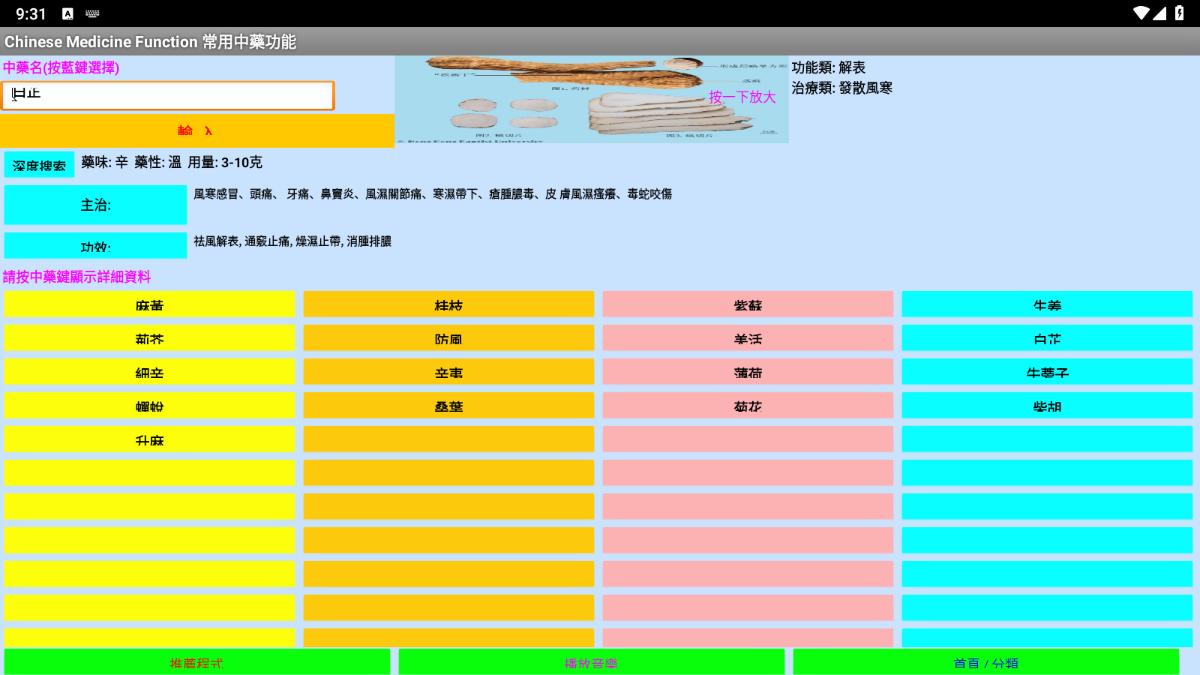Choose the 防風 herb button

(x=449, y=339)
